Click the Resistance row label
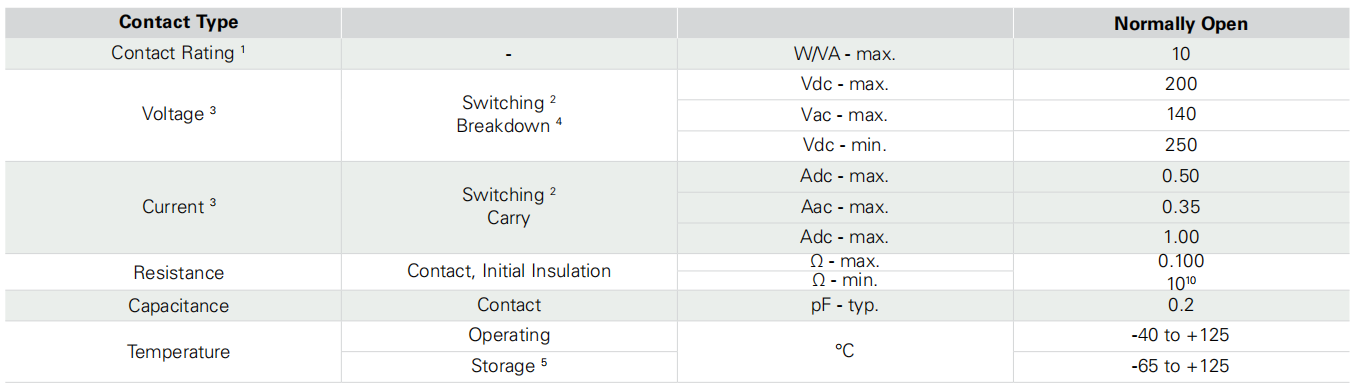Viewport: 1357px width, 392px height. pyautogui.click(x=178, y=272)
